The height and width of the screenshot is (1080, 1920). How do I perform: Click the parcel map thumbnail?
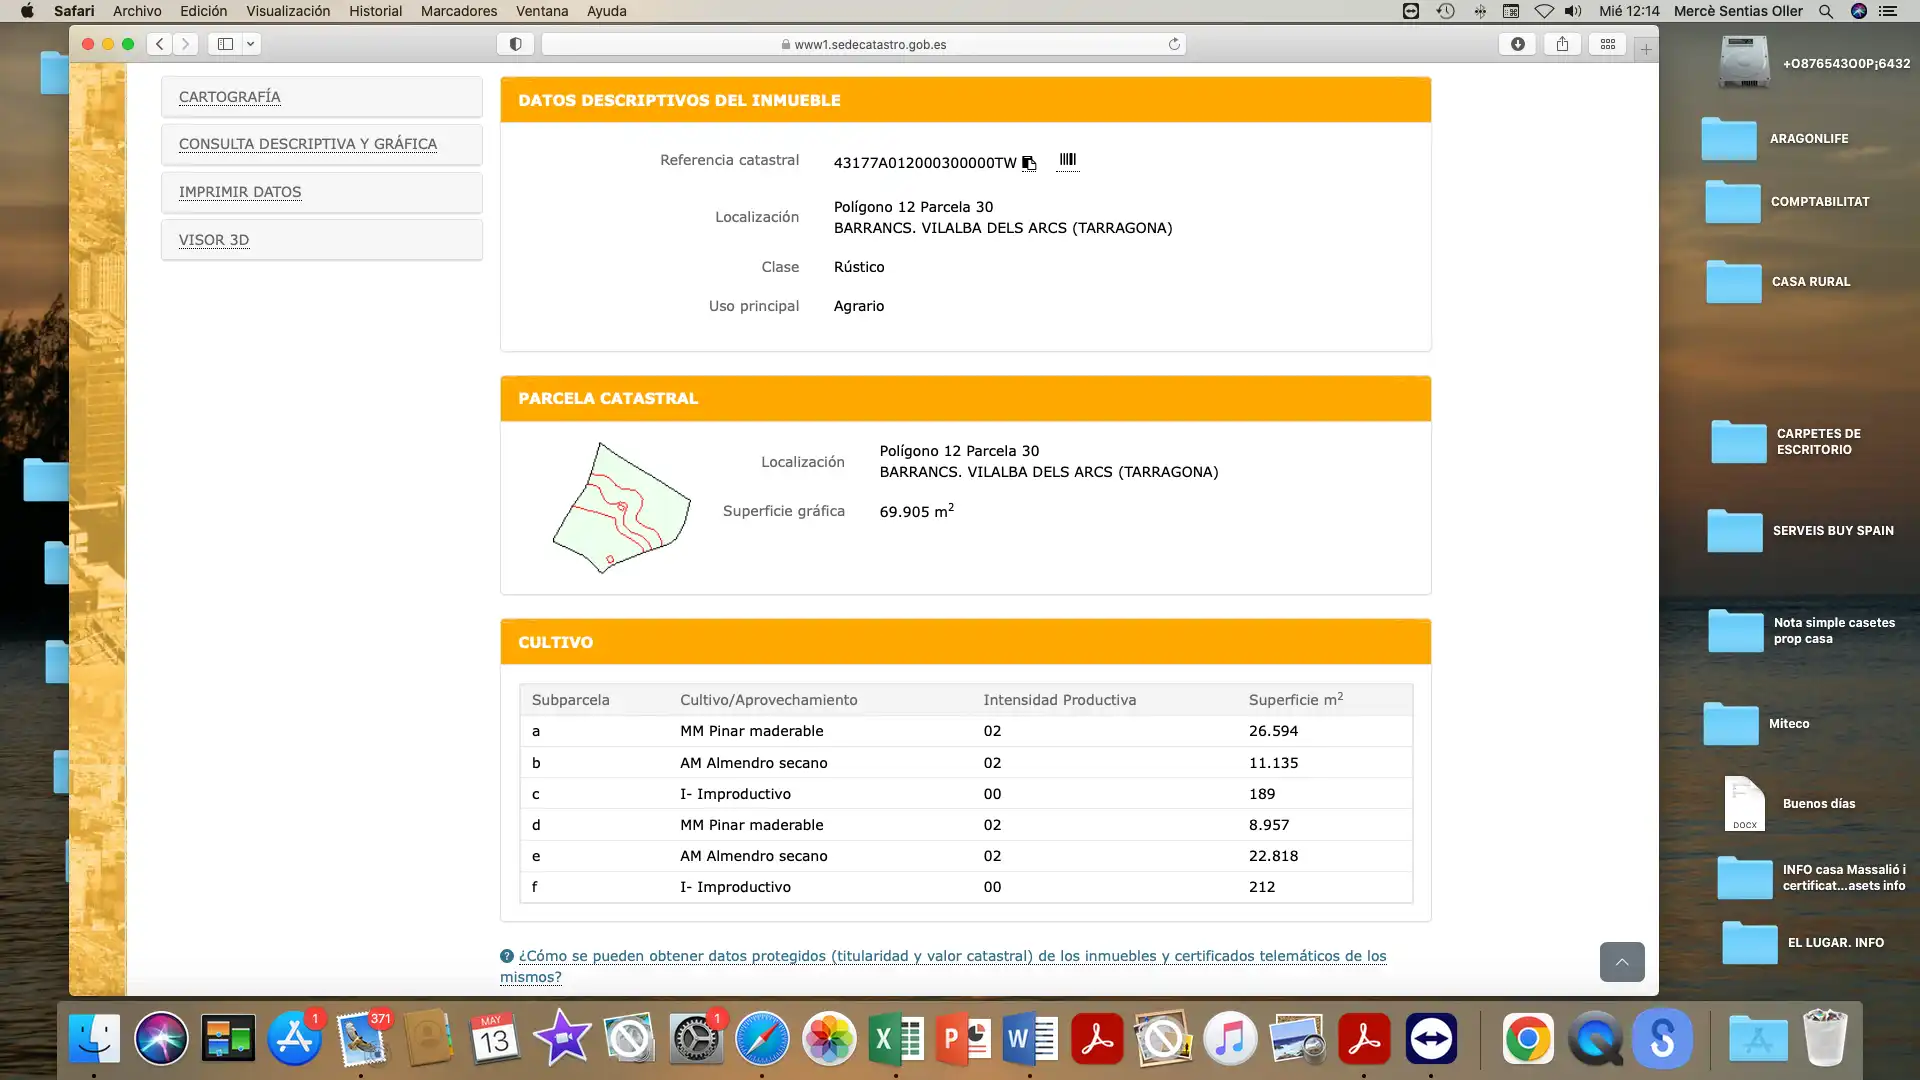[621, 508]
